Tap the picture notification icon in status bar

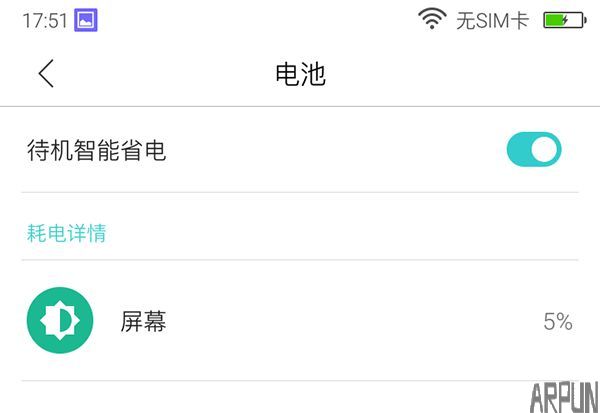tap(86, 20)
